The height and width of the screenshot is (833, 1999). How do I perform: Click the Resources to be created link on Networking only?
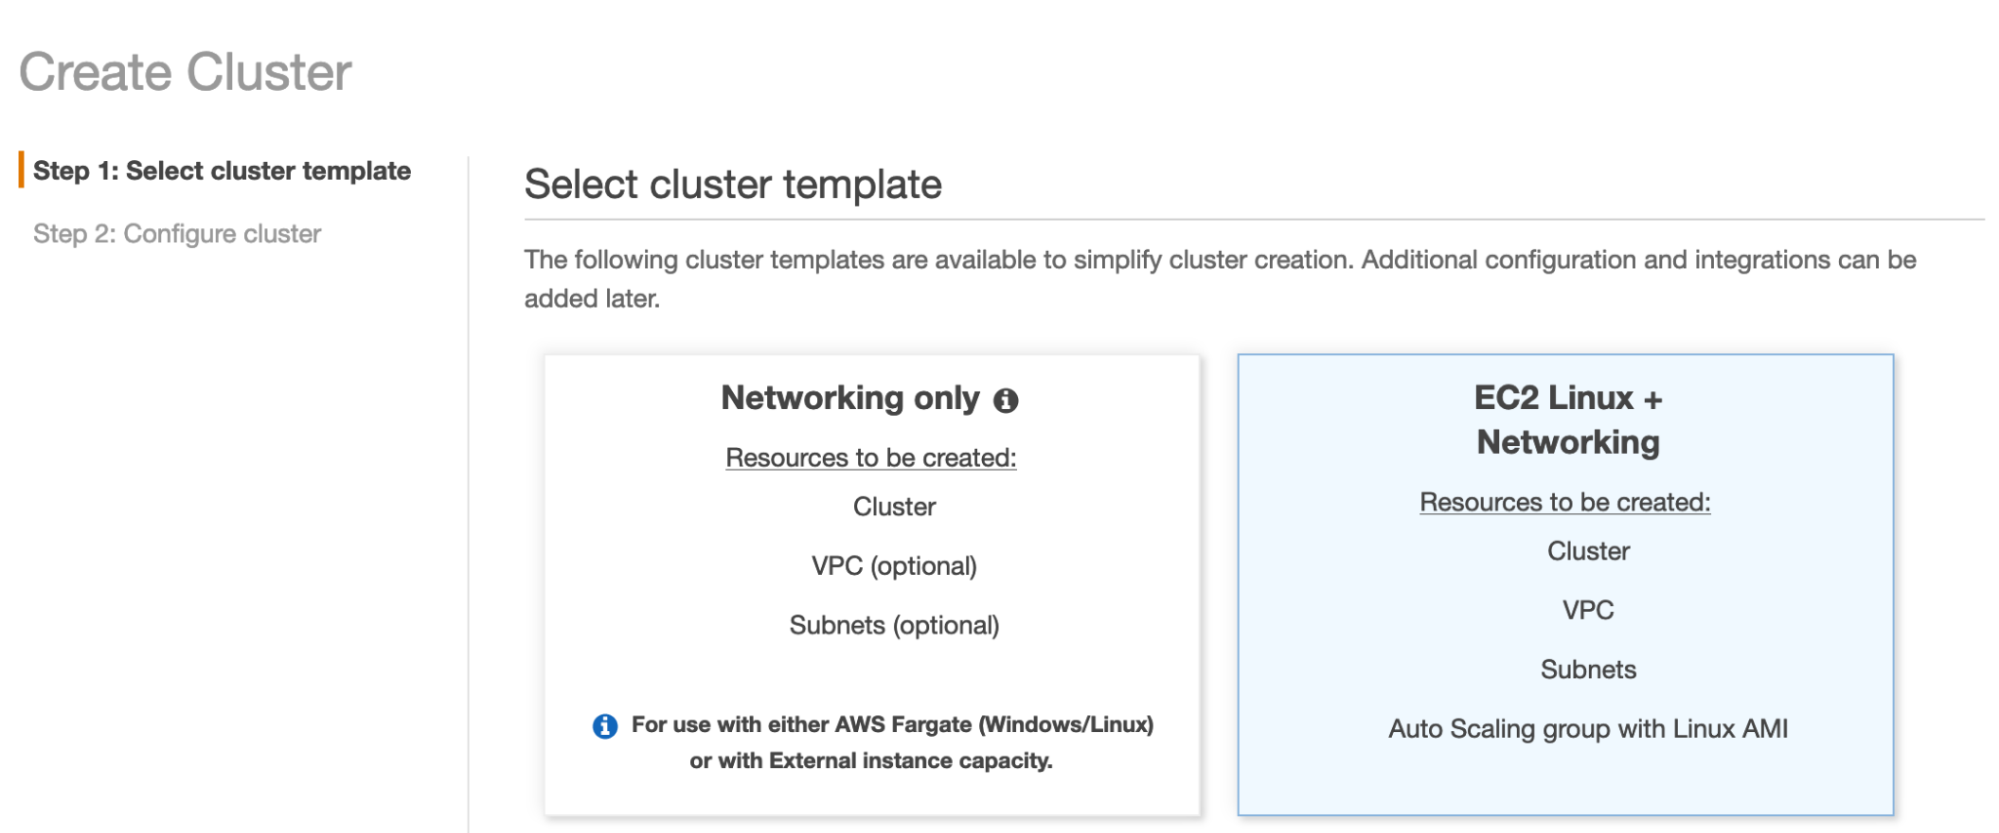coord(870,457)
